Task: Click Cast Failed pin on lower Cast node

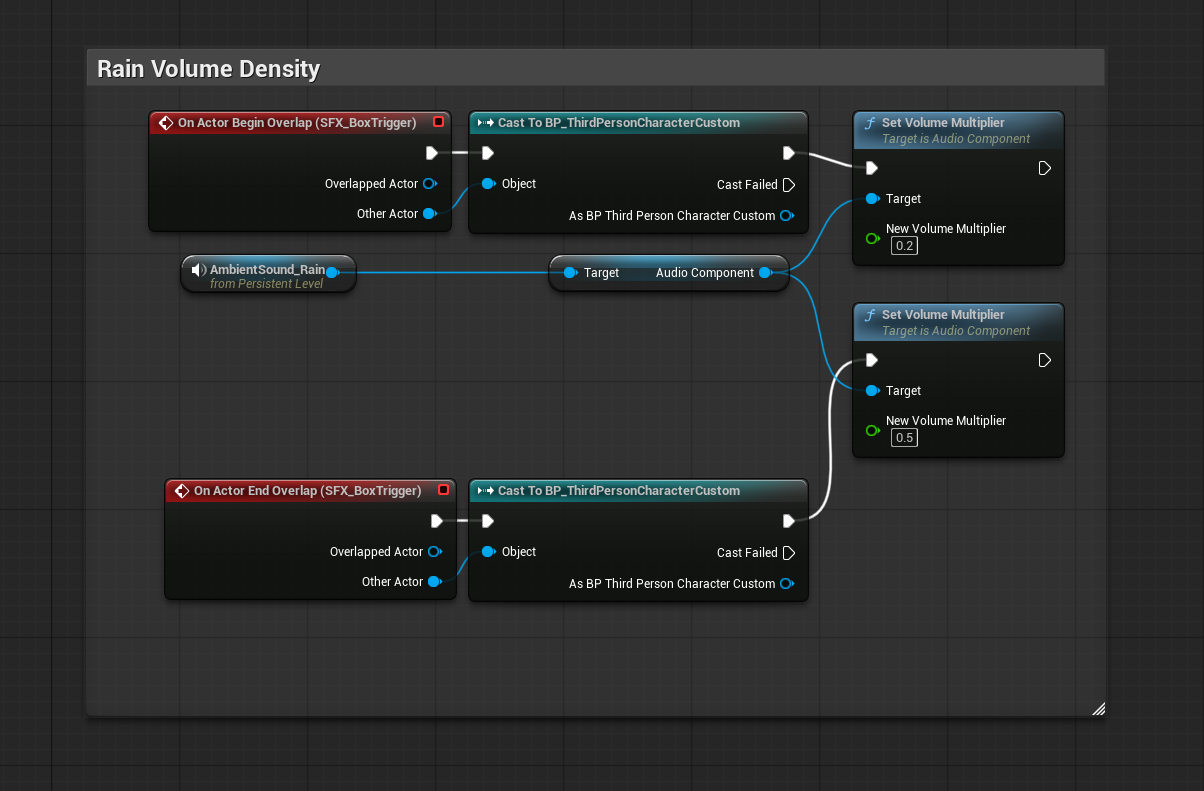Action: click(788, 553)
